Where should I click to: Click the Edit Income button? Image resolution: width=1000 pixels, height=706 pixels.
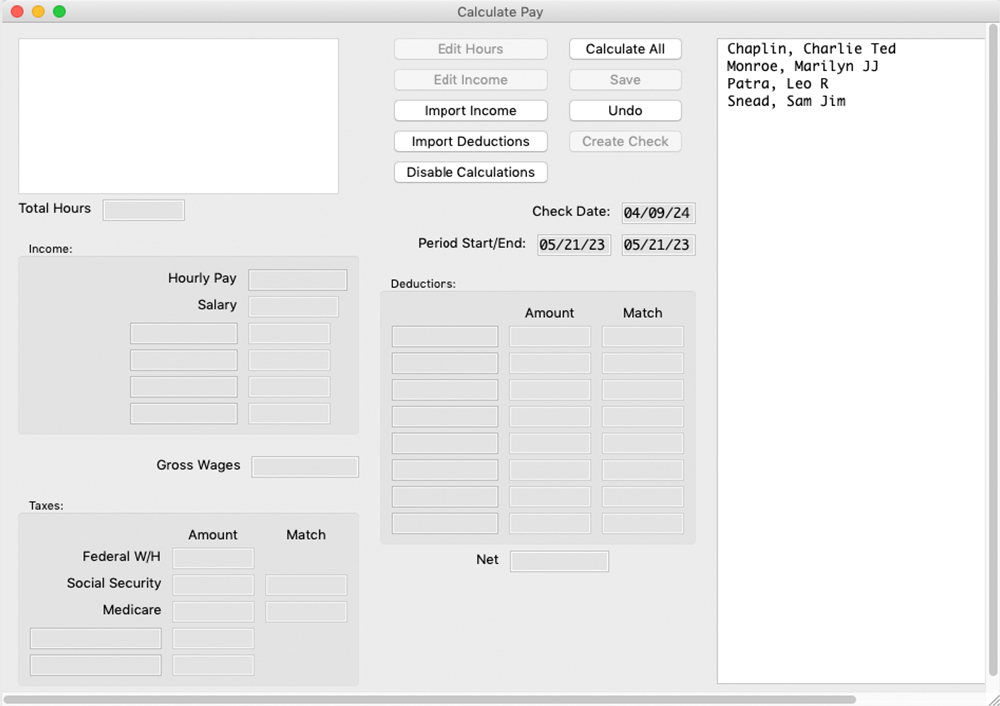coord(470,79)
